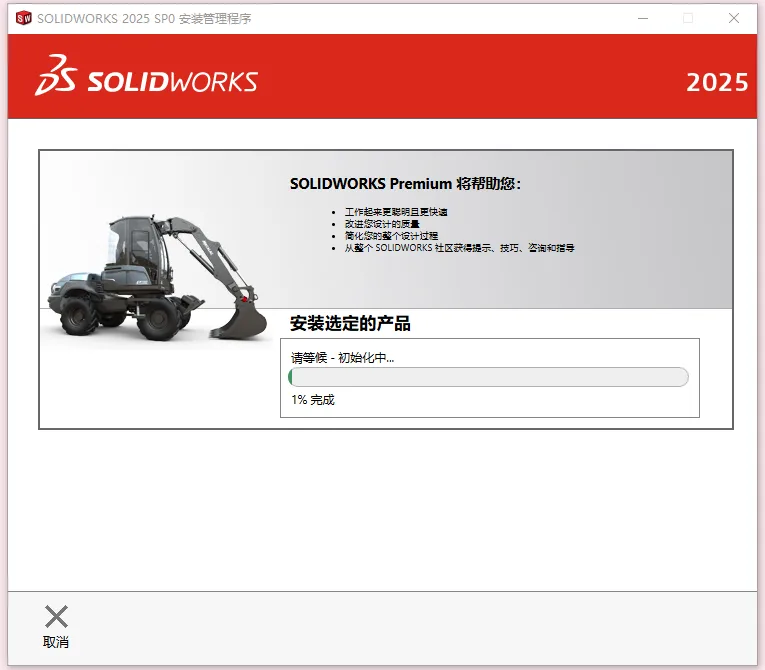Minimize the installation manager window

[x=643, y=19]
